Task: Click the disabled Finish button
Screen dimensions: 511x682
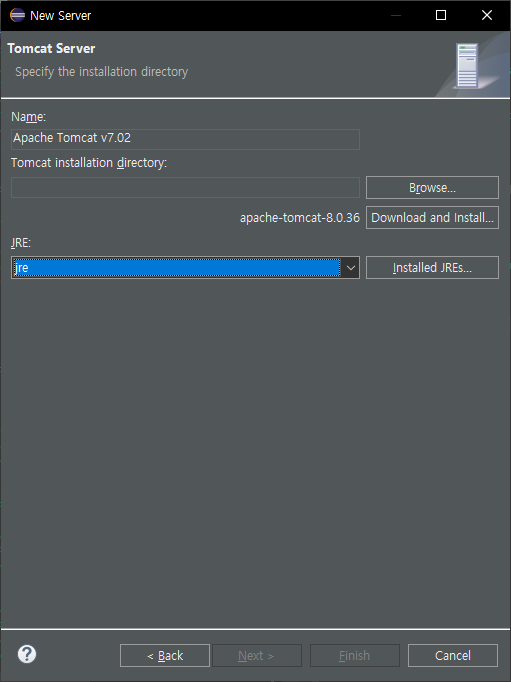Action: [x=355, y=655]
